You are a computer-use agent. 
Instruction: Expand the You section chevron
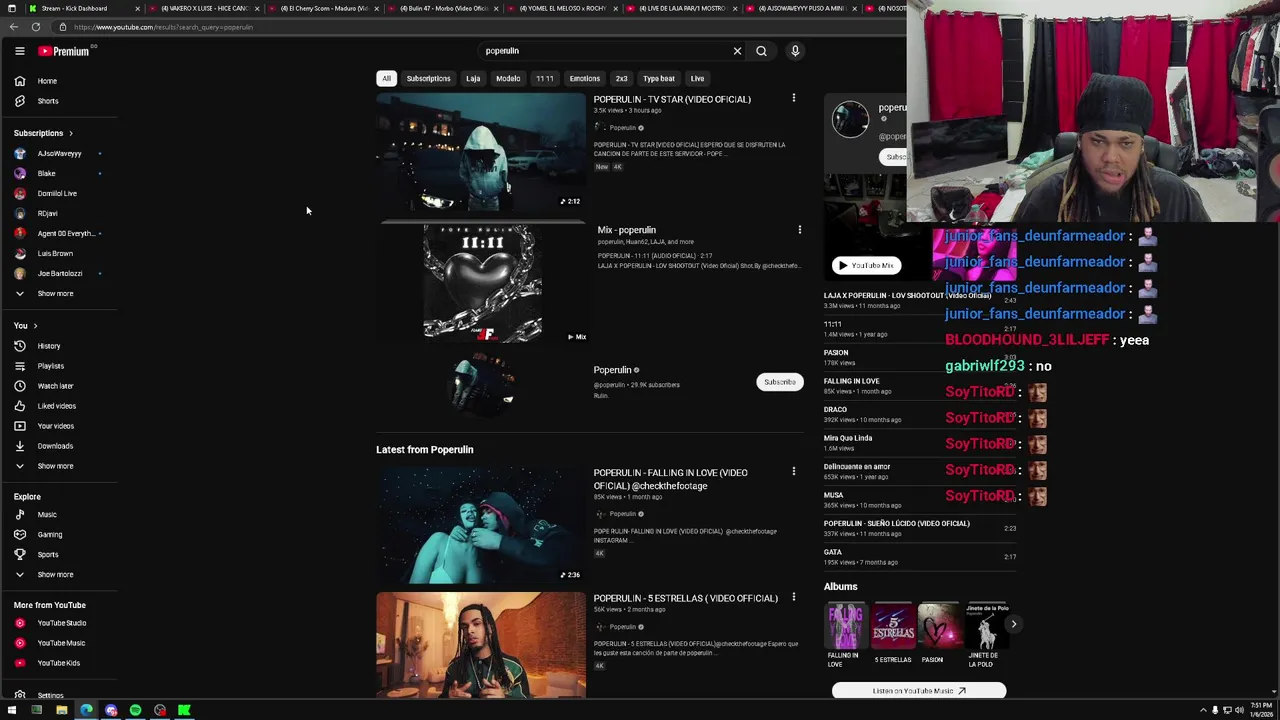(x=35, y=326)
